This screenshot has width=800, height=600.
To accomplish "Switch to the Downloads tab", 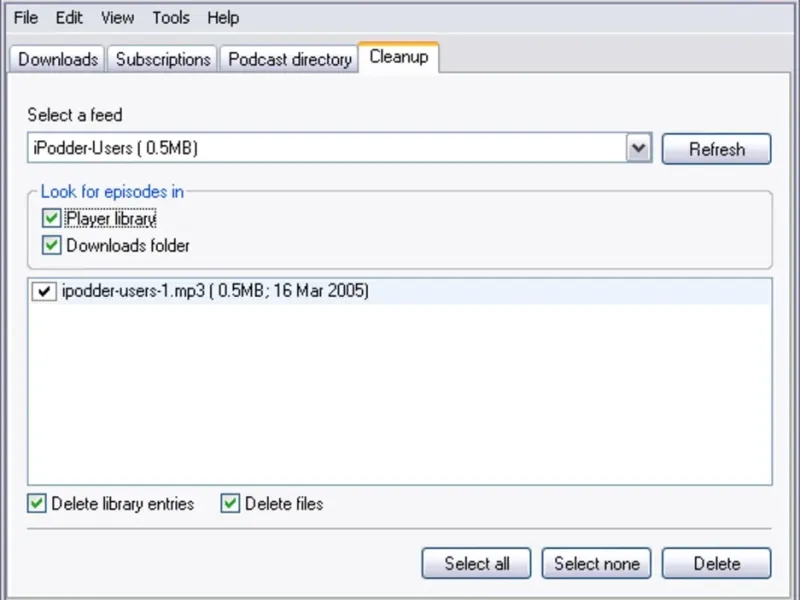I will (x=58, y=59).
